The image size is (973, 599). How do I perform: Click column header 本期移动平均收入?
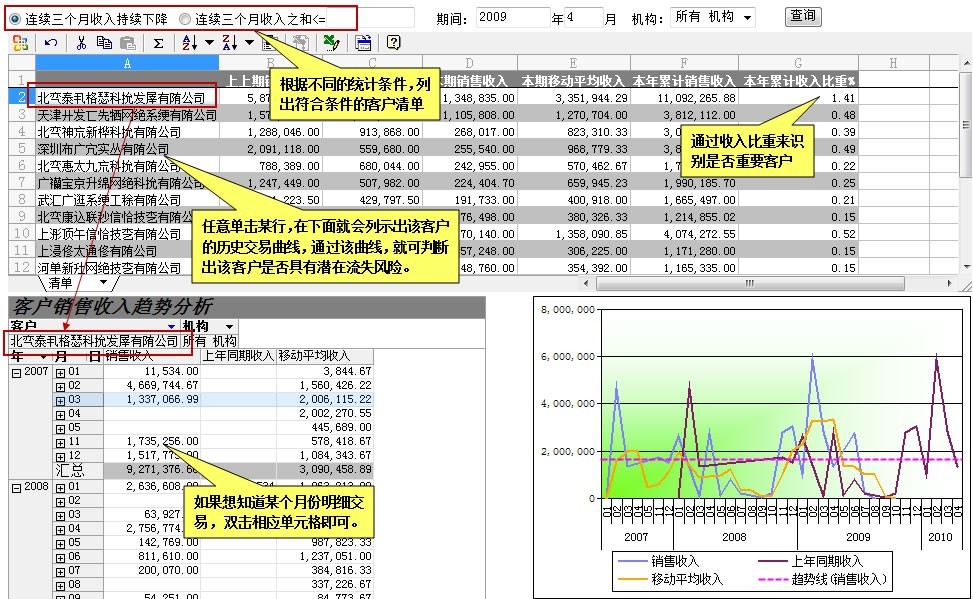pos(570,80)
